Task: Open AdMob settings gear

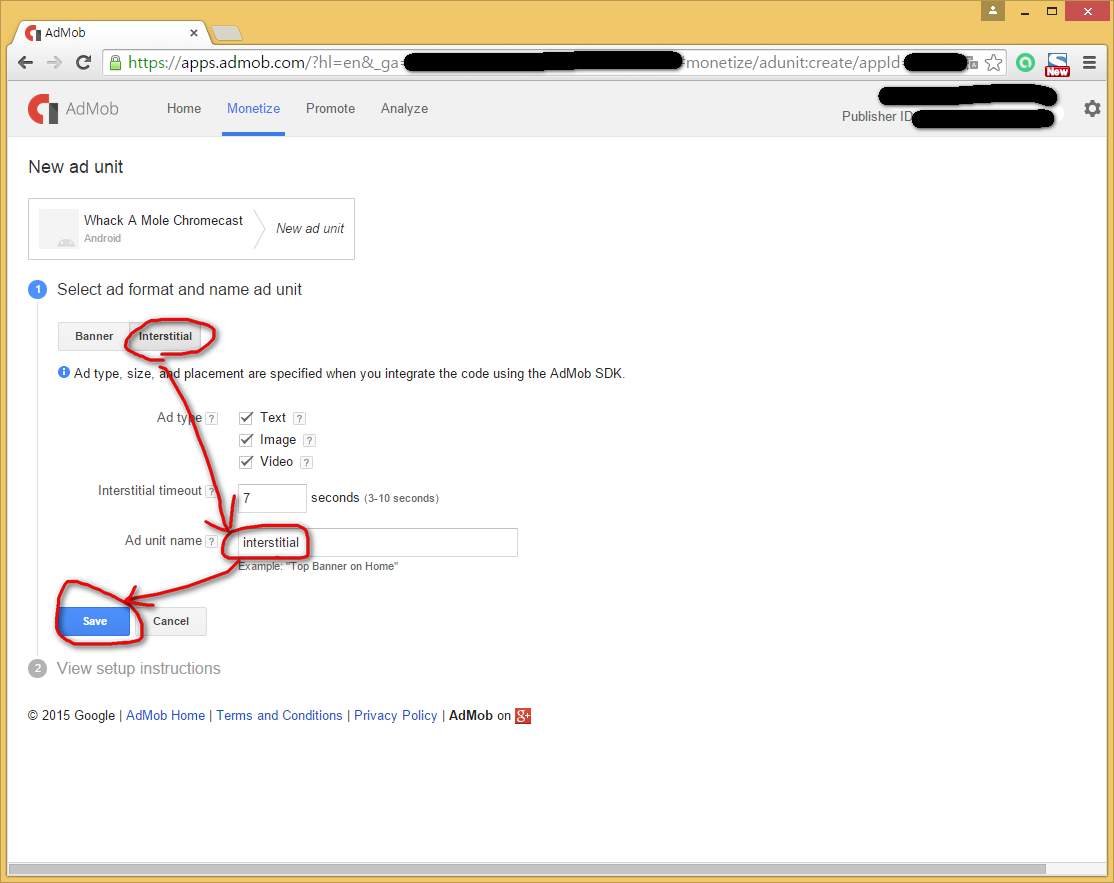Action: coord(1092,109)
